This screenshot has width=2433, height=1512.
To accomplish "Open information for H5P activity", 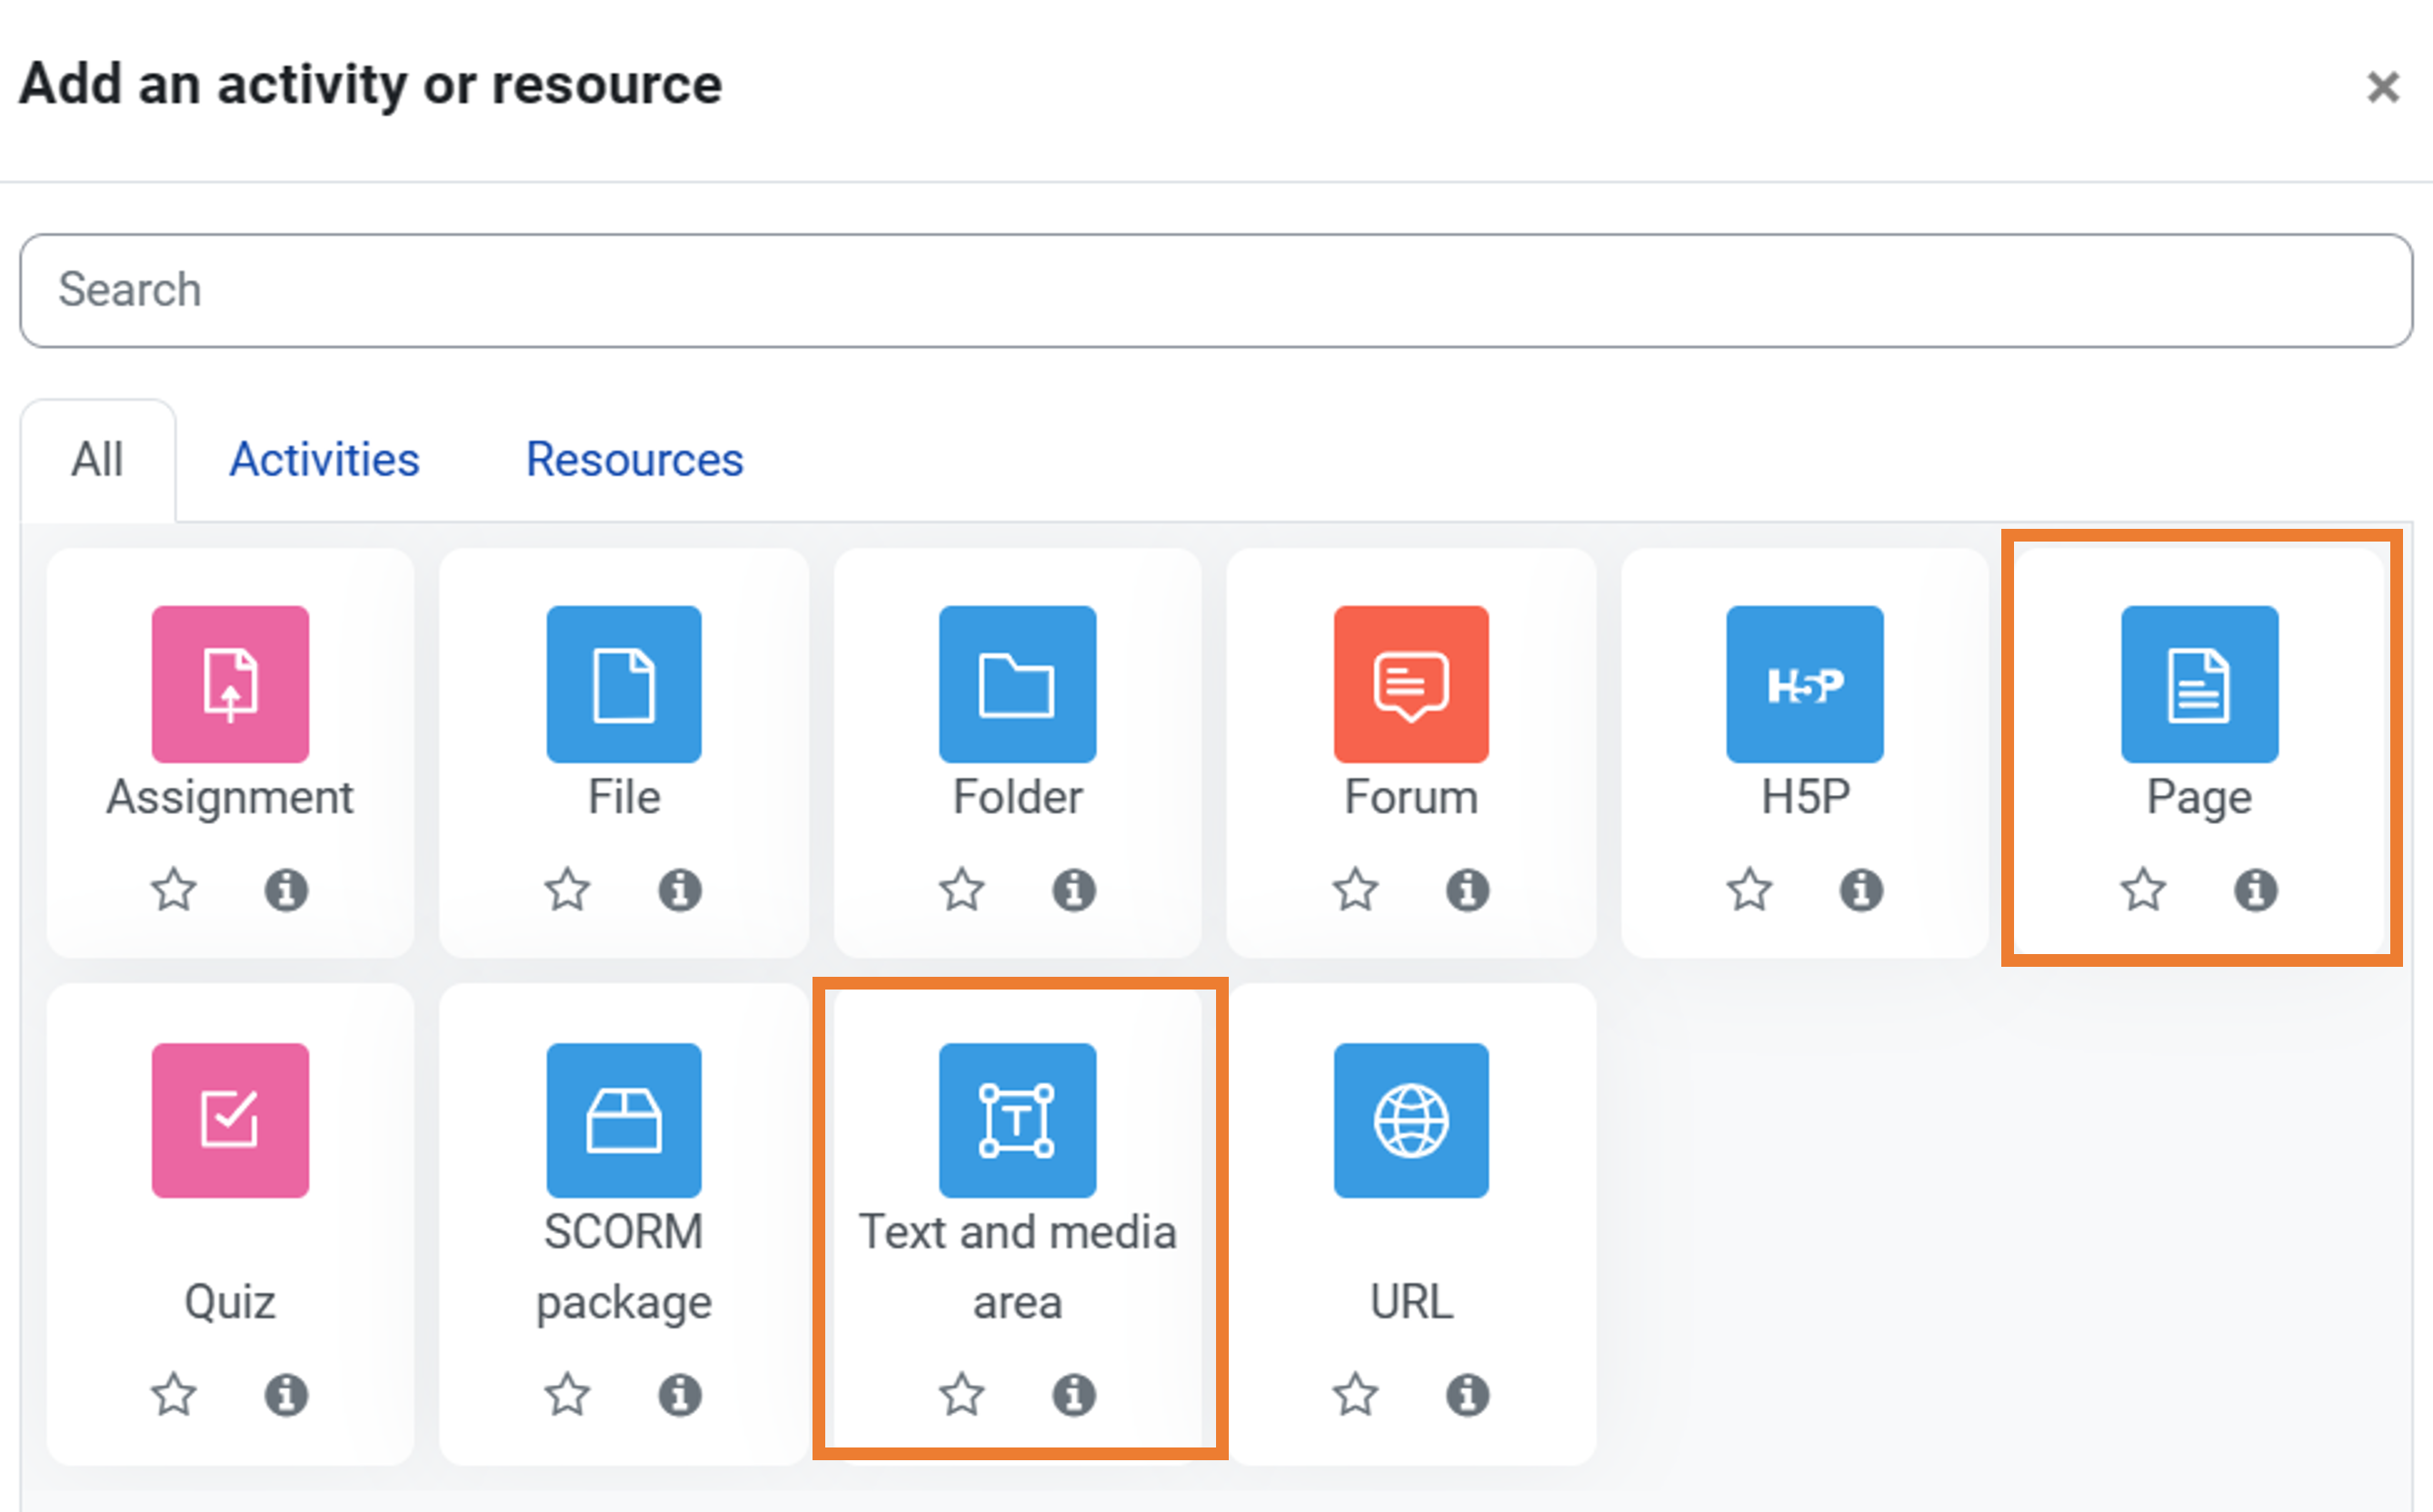I will 1861,889.
